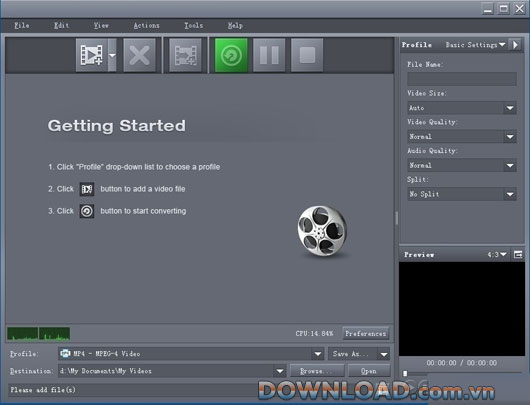Open the Add file dropdown arrow in toolbar
The width and height of the screenshot is (530, 405).
click(112, 55)
